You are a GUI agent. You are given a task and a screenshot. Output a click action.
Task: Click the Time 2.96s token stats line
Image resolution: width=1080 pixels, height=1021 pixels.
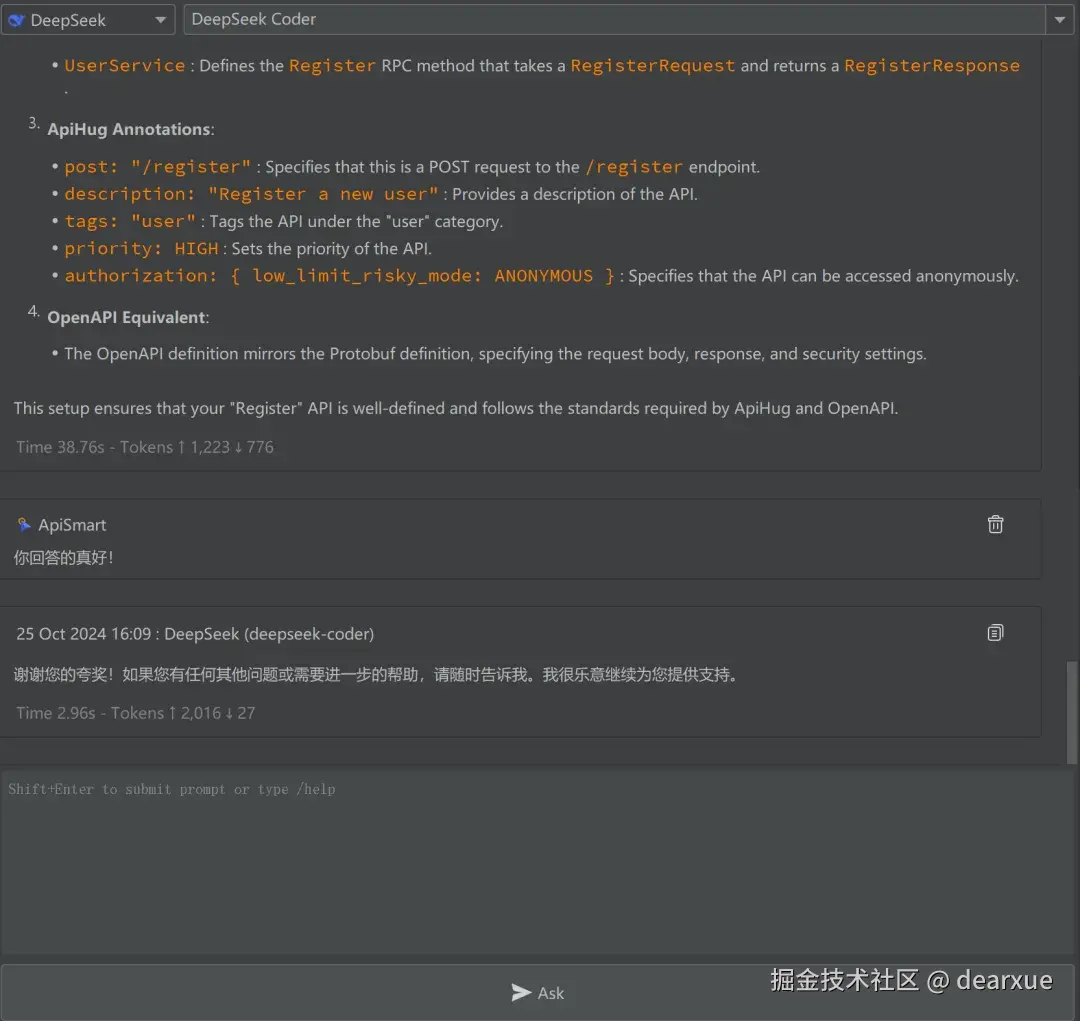click(x=136, y=713)
